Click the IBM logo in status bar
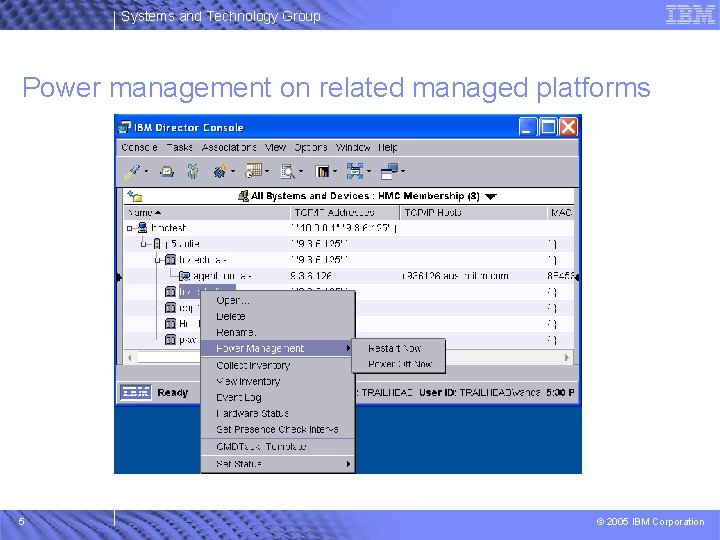Image resolution: width=720 pixels, height=540 pixels. (x=135, y=392)
